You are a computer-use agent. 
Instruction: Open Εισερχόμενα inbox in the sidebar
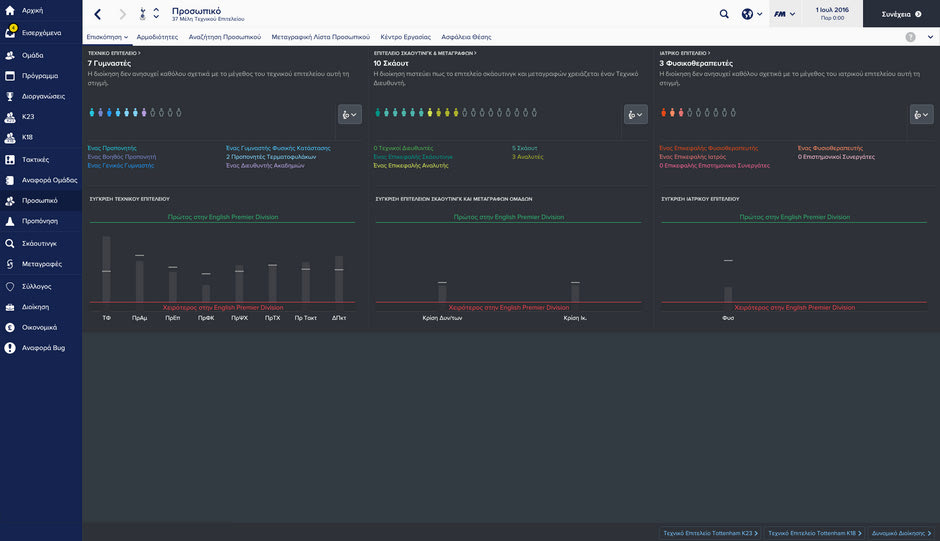(x=41, y=32)
